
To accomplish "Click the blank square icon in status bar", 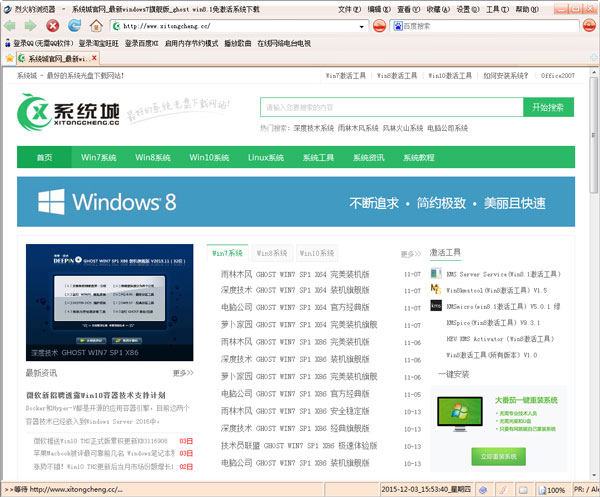I will coord(523,490).
